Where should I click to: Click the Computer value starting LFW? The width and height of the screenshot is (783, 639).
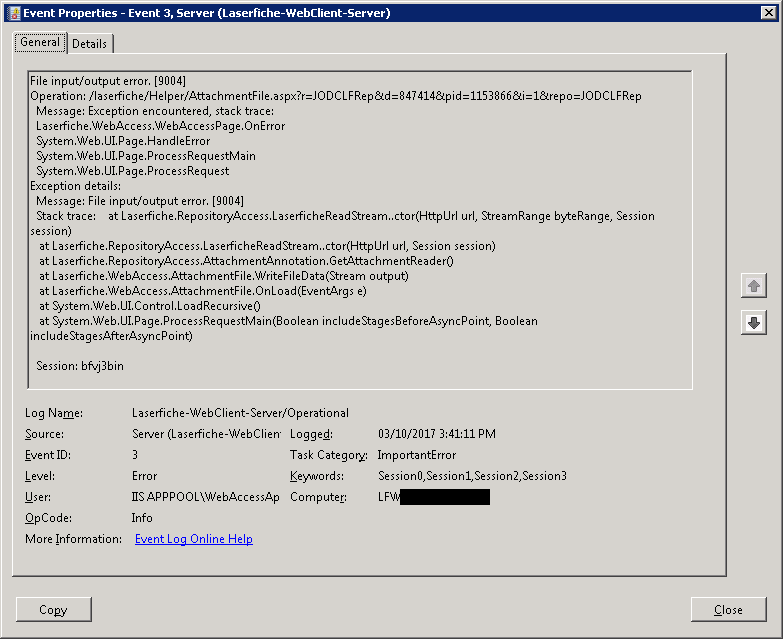point(433,497)
